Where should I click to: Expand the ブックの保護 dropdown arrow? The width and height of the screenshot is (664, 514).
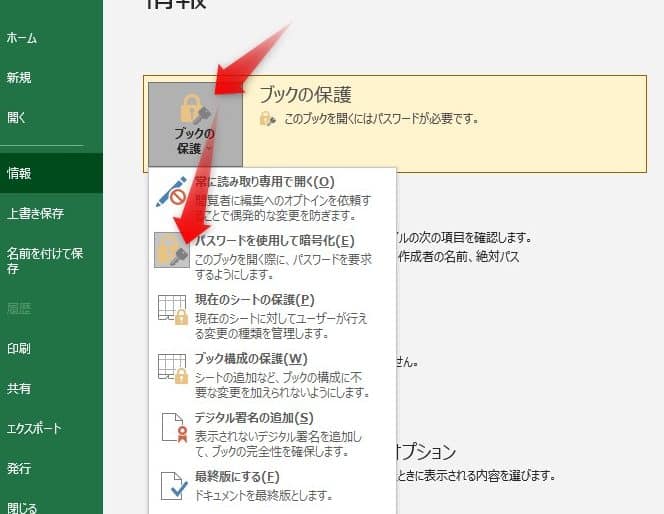[x=209, y=149]
